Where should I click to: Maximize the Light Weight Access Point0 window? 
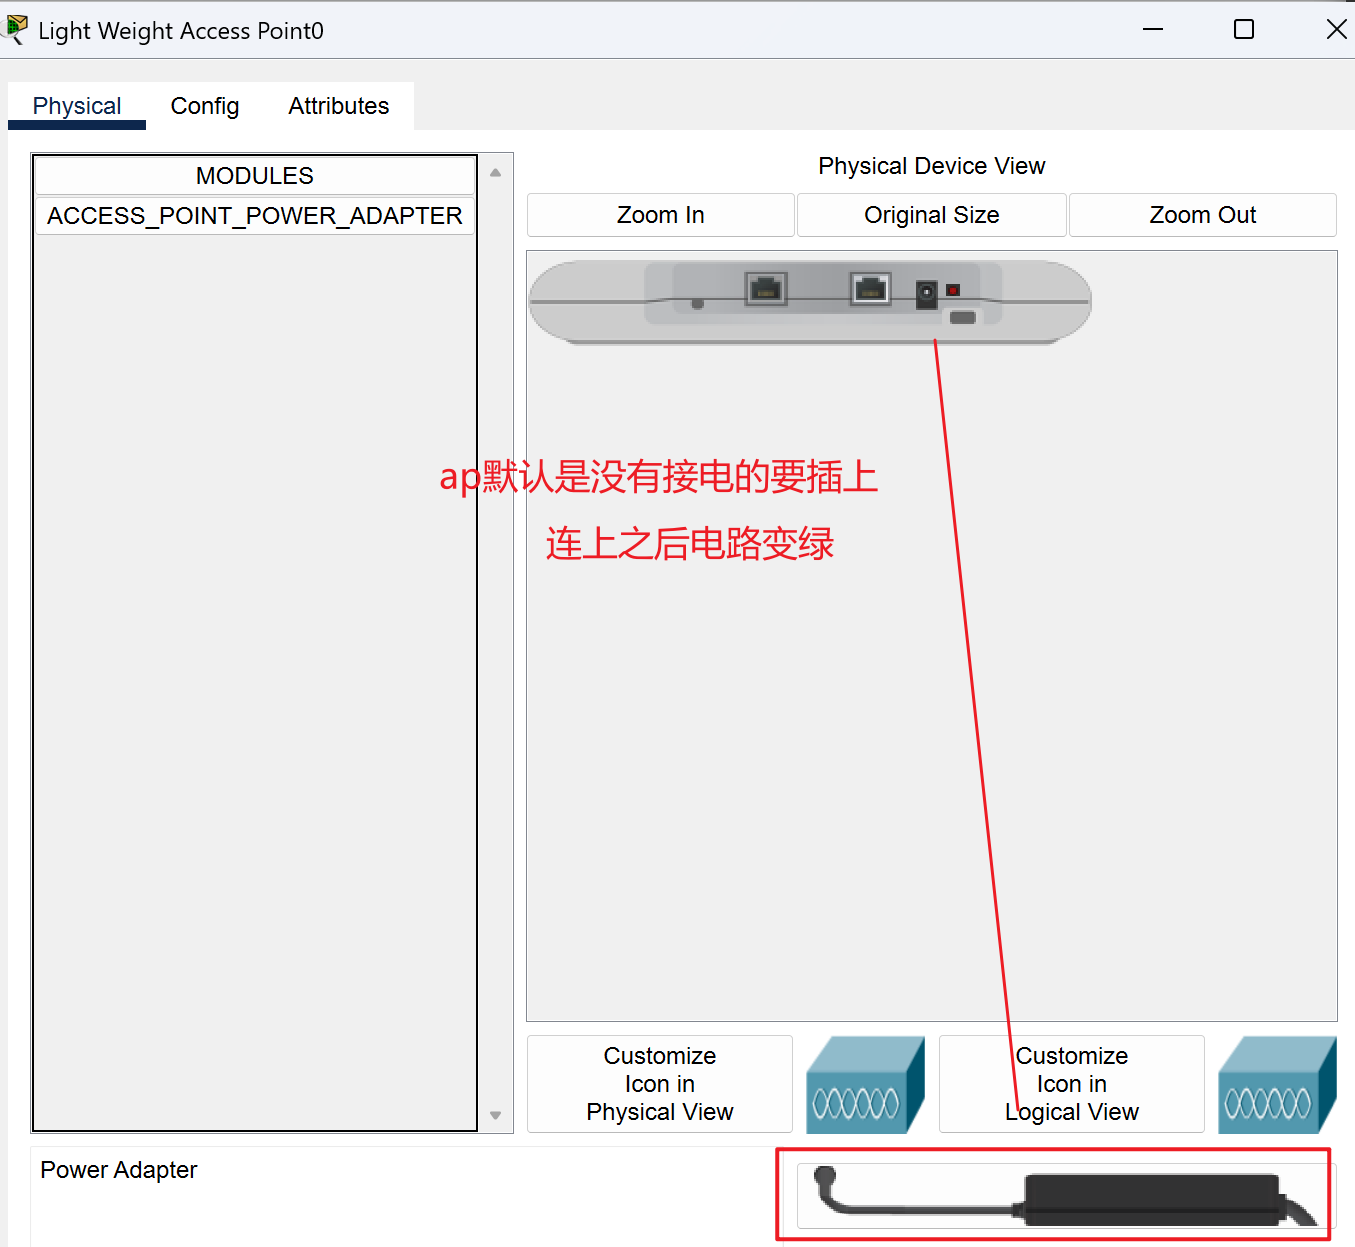coord(1244,29)
